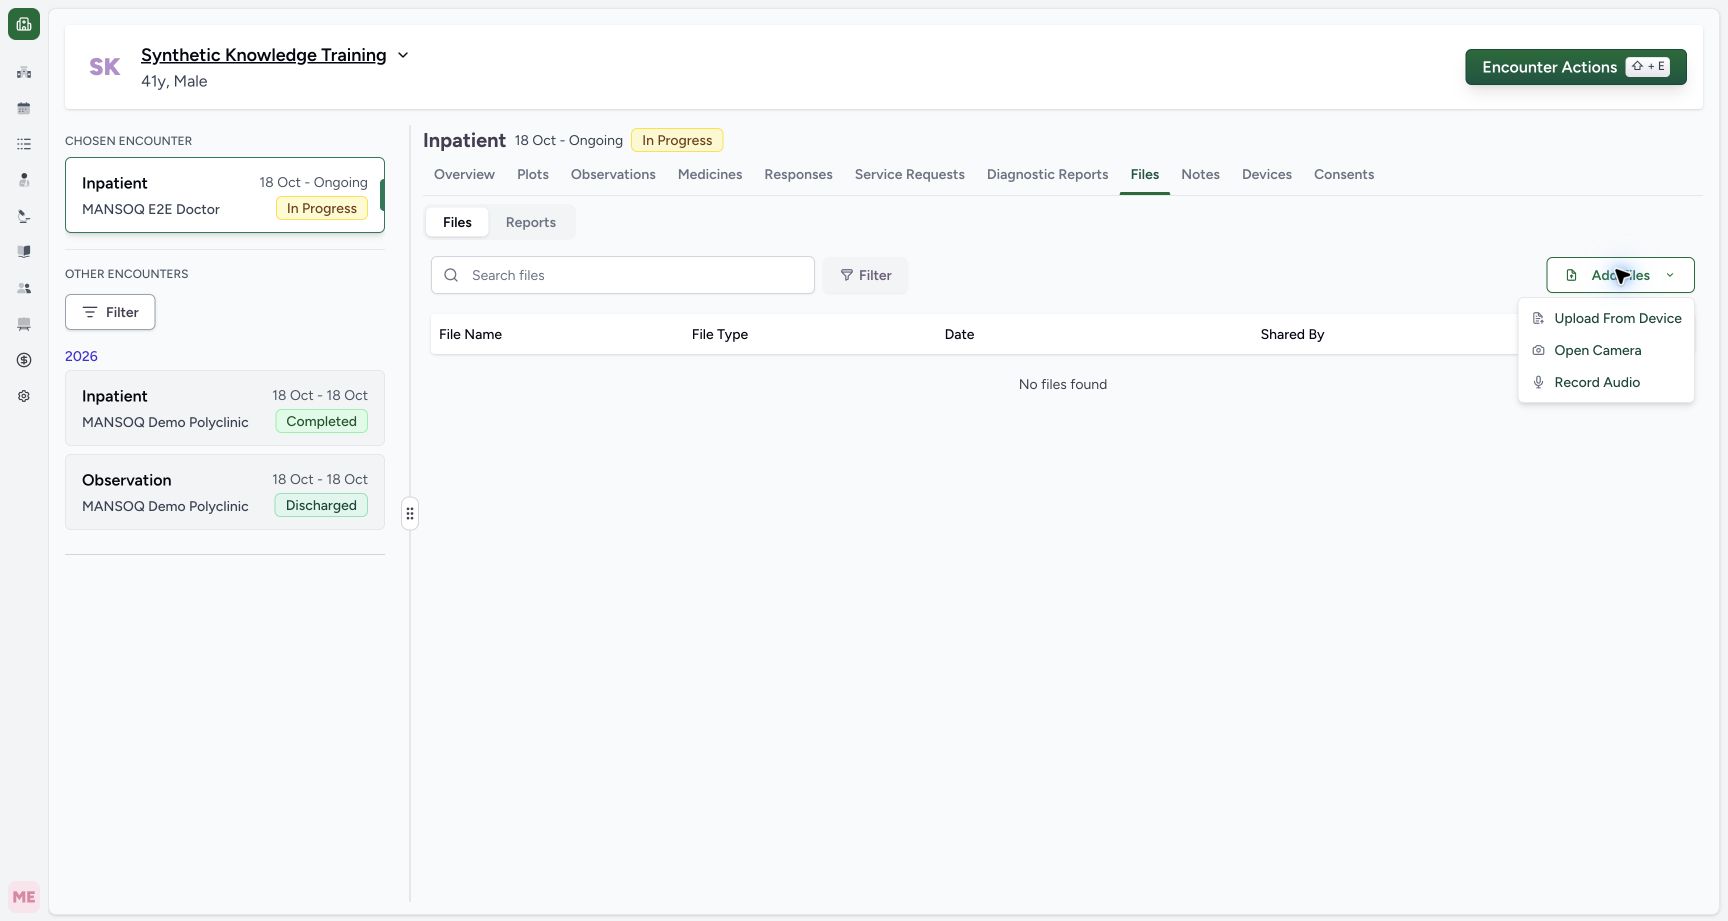Click the ME user avatar

[x=24, y=897]
